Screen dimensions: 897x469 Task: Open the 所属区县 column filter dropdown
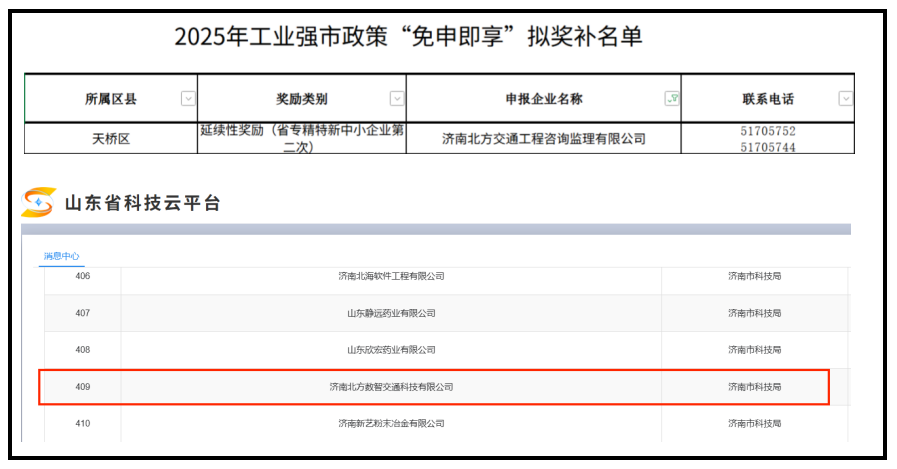(187, 98)
